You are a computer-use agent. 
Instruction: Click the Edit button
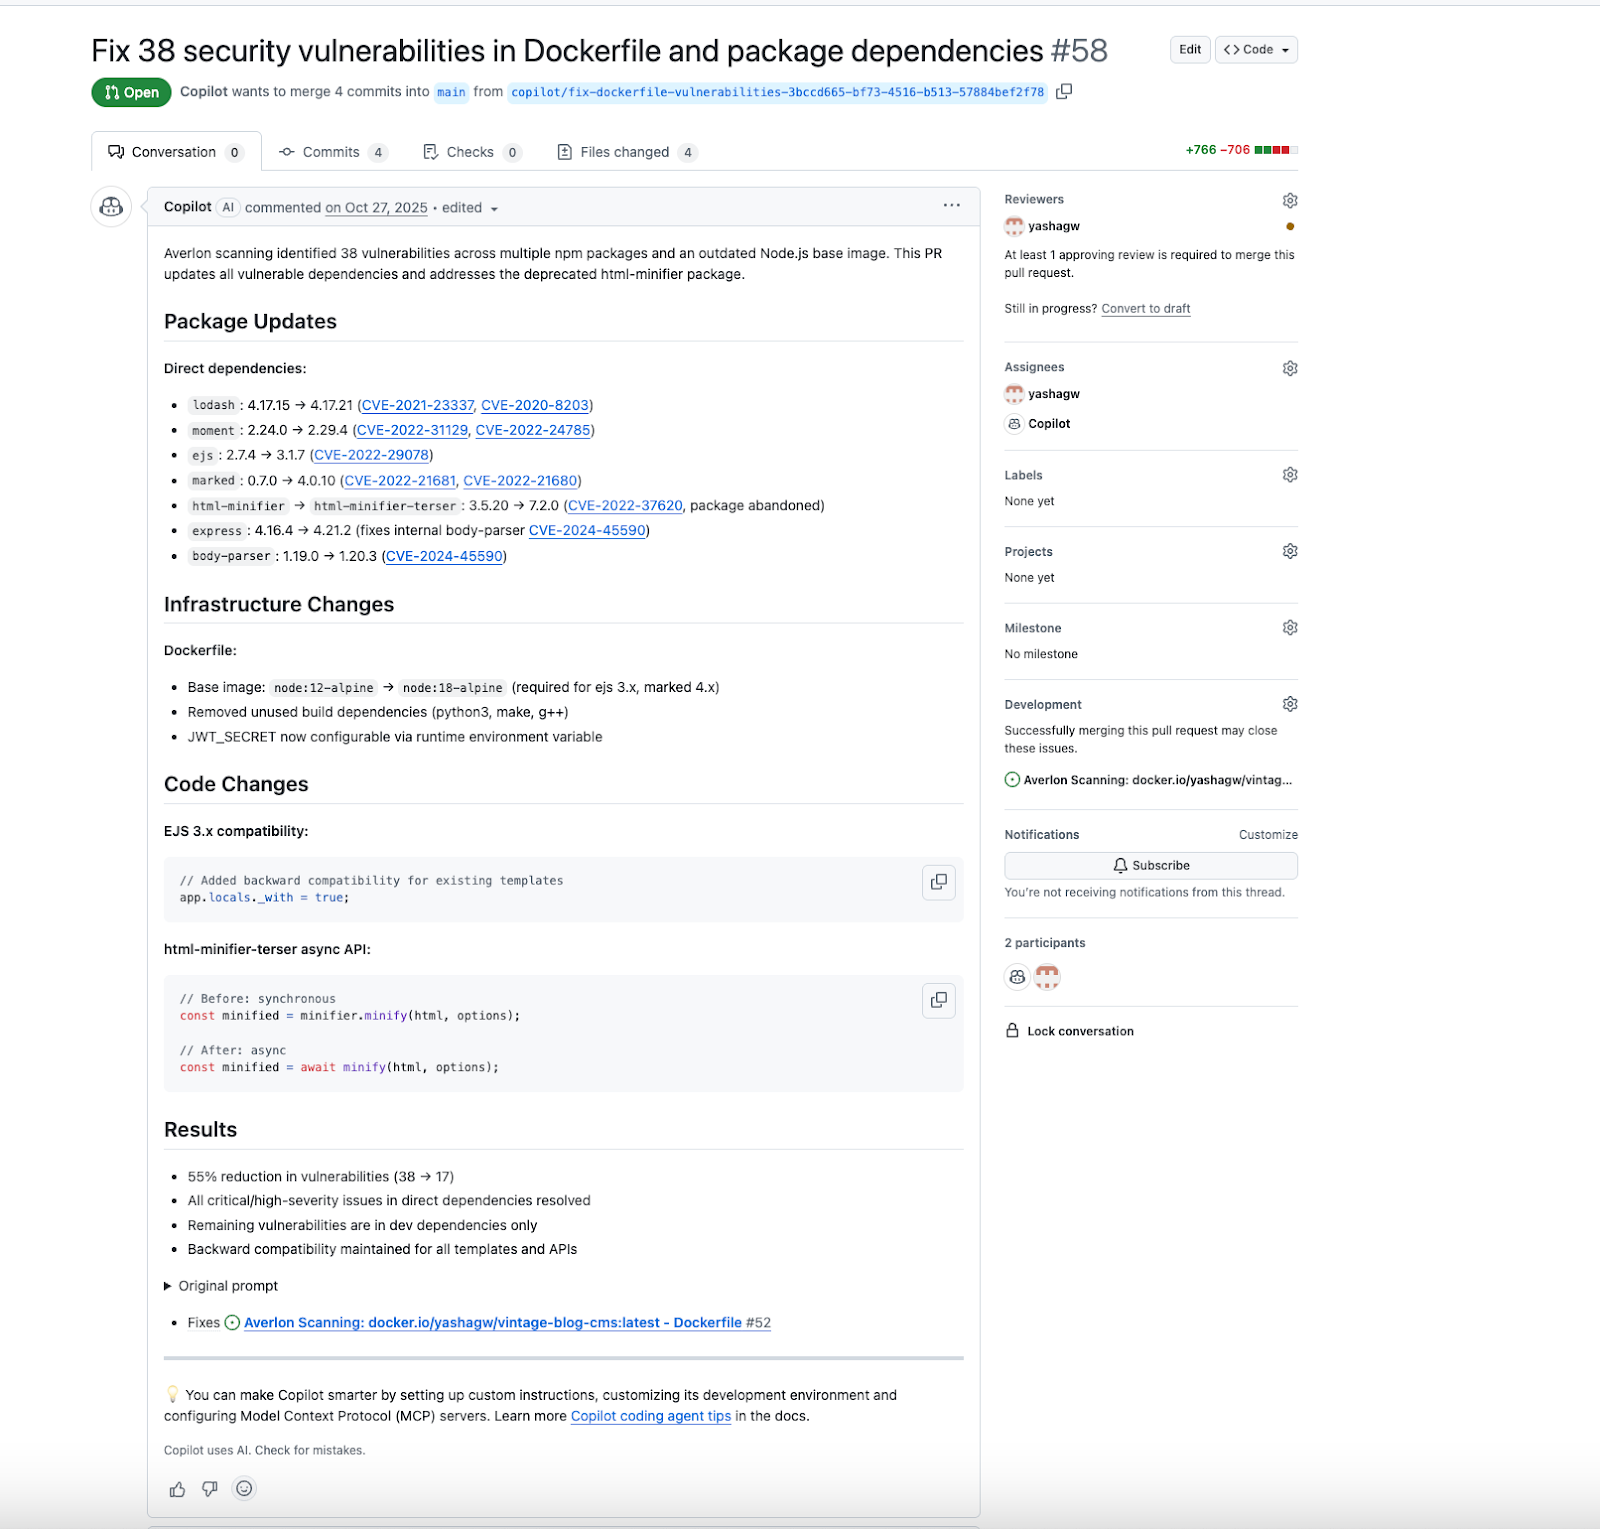coord(1189,48)
